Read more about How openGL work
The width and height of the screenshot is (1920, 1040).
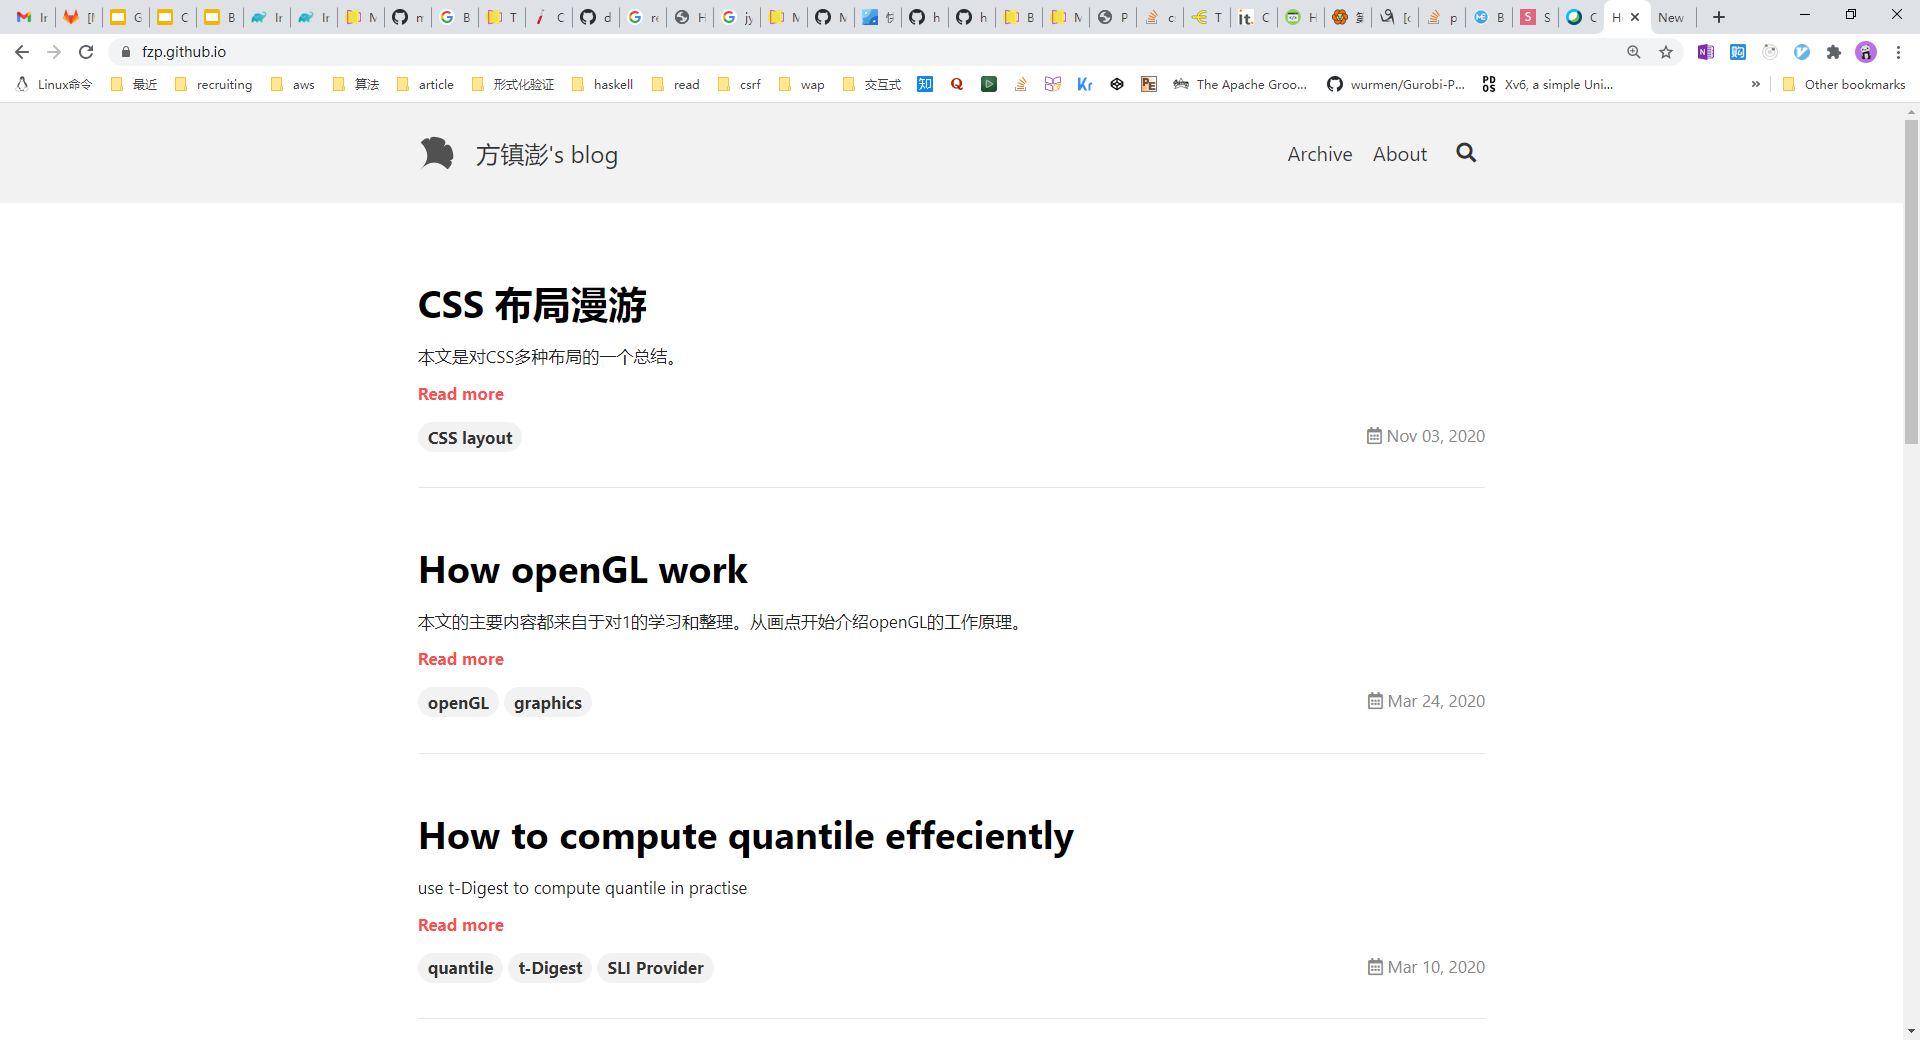point(460,659)
